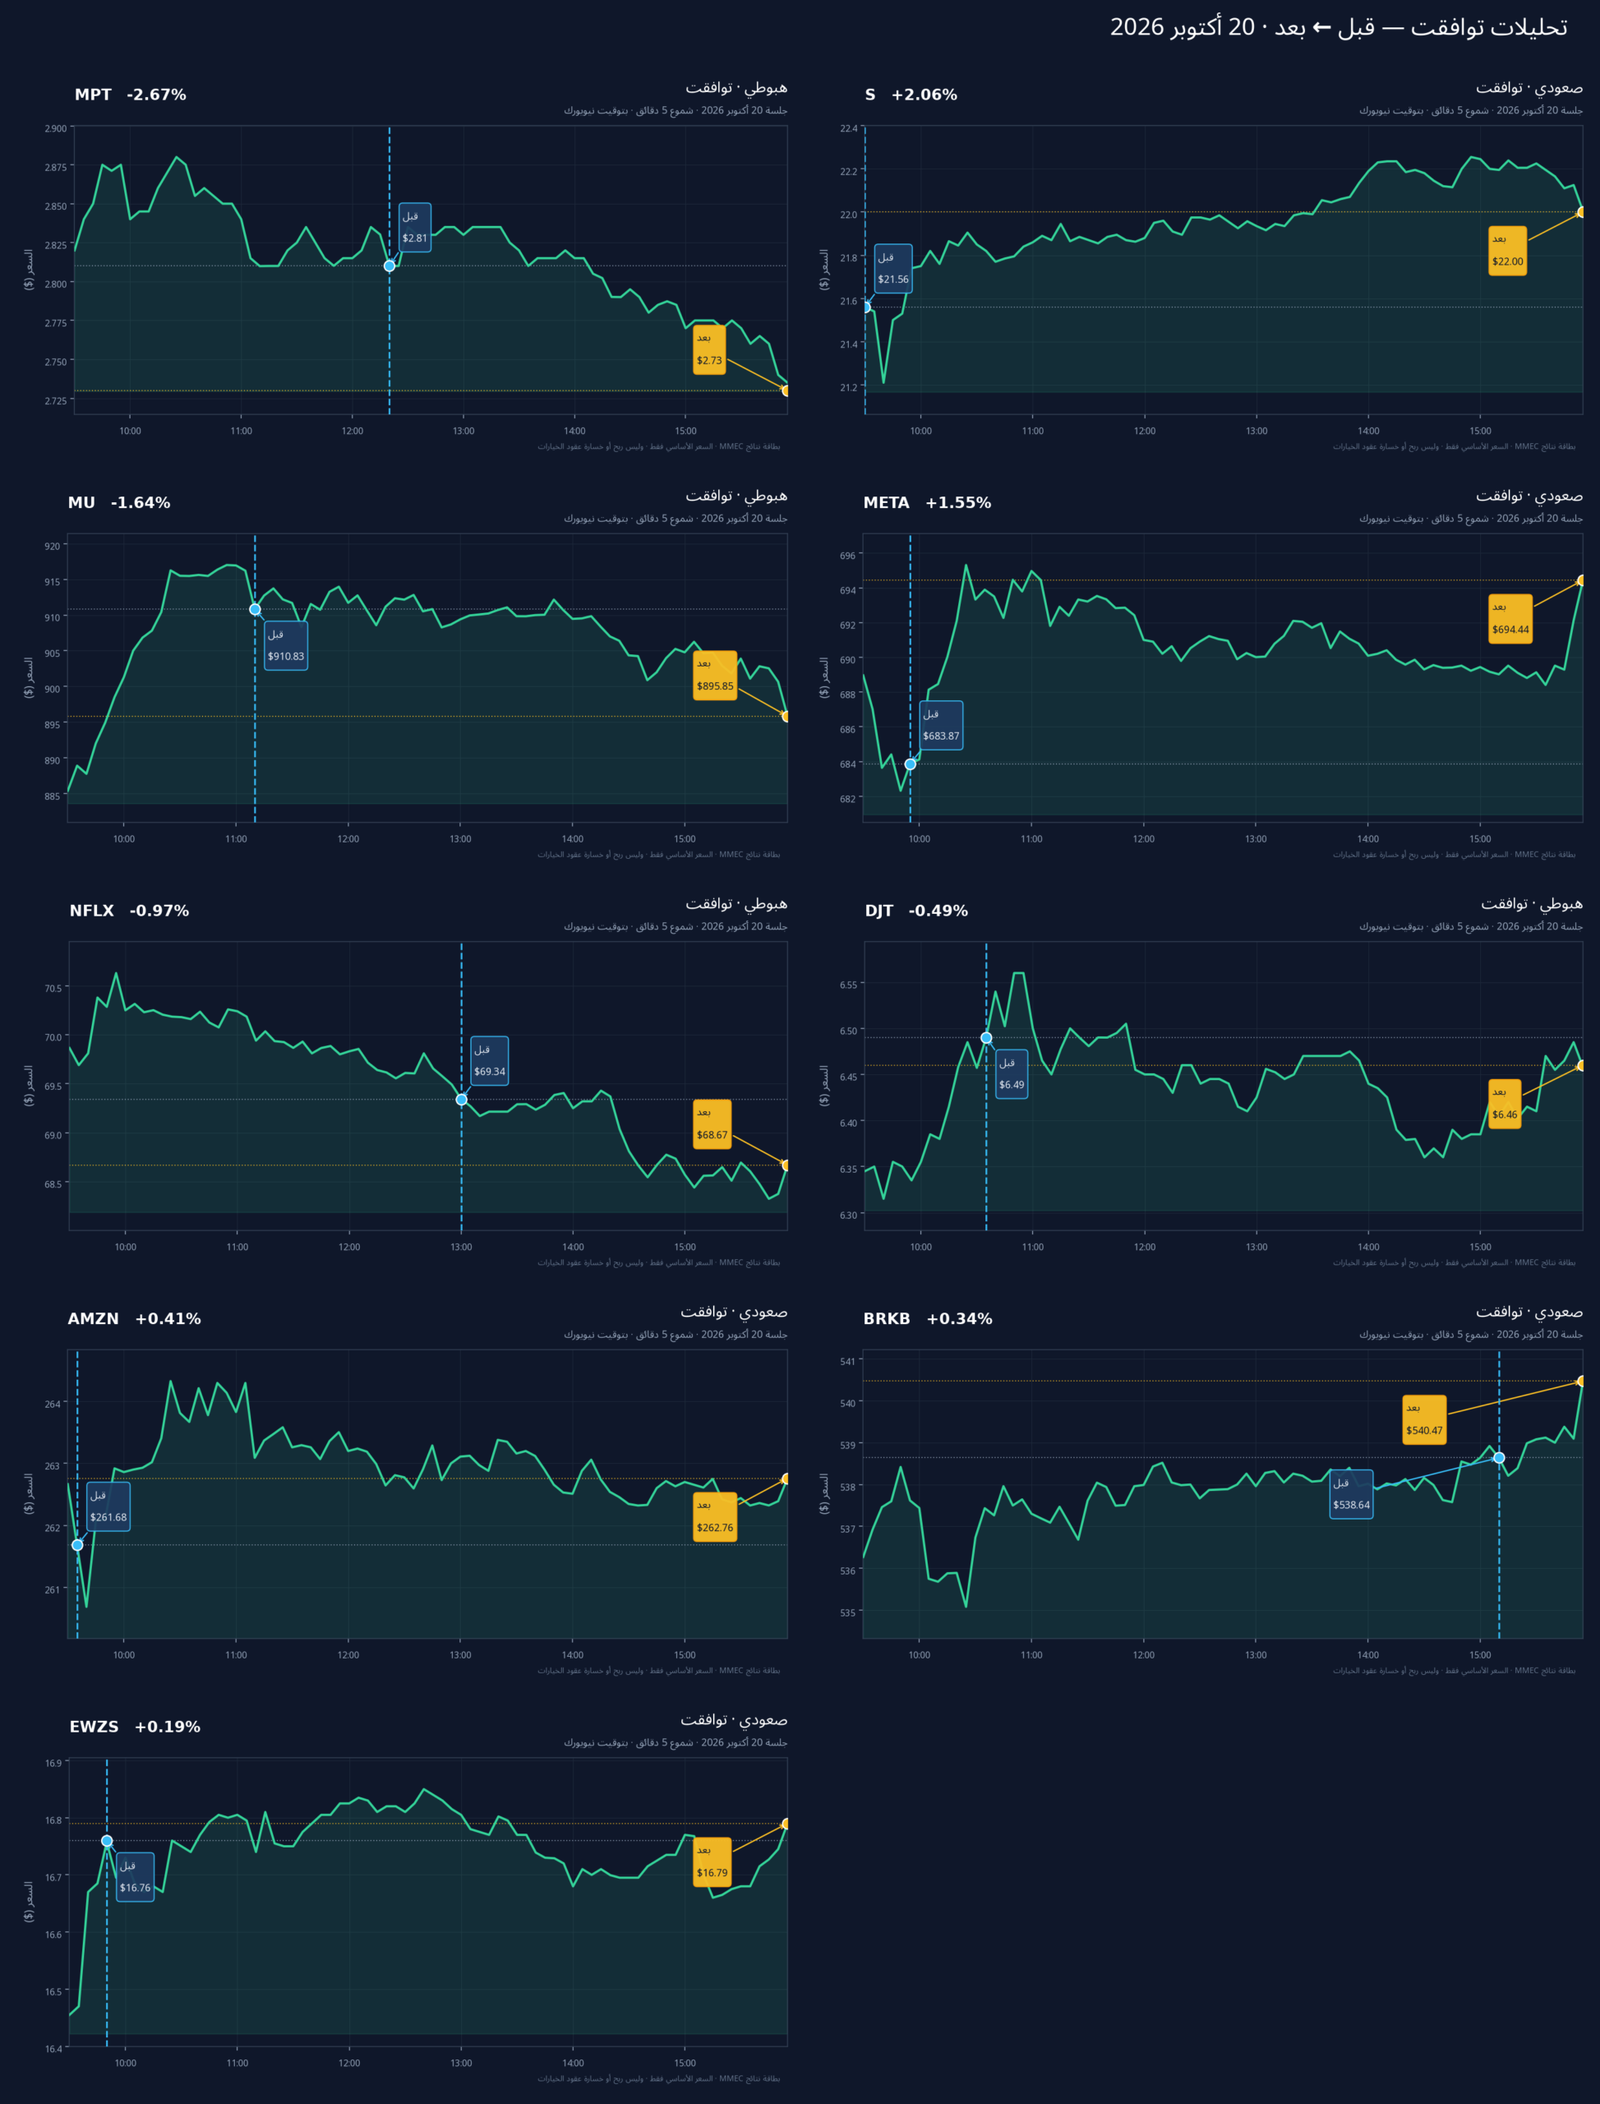Select the yellow $540.47 بعد label on BRKB
Image resolution: width=1600 pixels, height=2104 pixels.
pyautogui.click(x=1424, y=1420)
